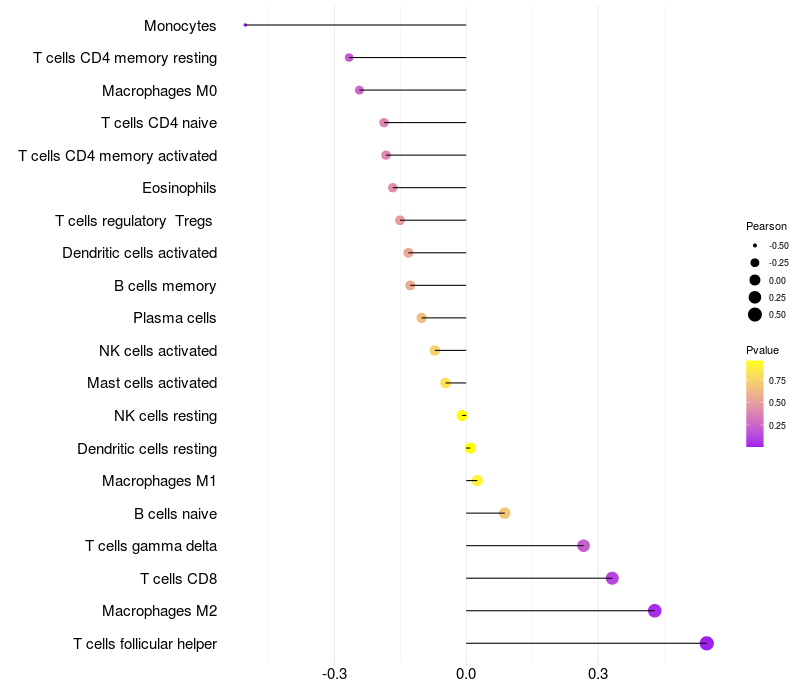Click the small Monocytes data point
The image size is (800, 700).
tap(245, 25)
